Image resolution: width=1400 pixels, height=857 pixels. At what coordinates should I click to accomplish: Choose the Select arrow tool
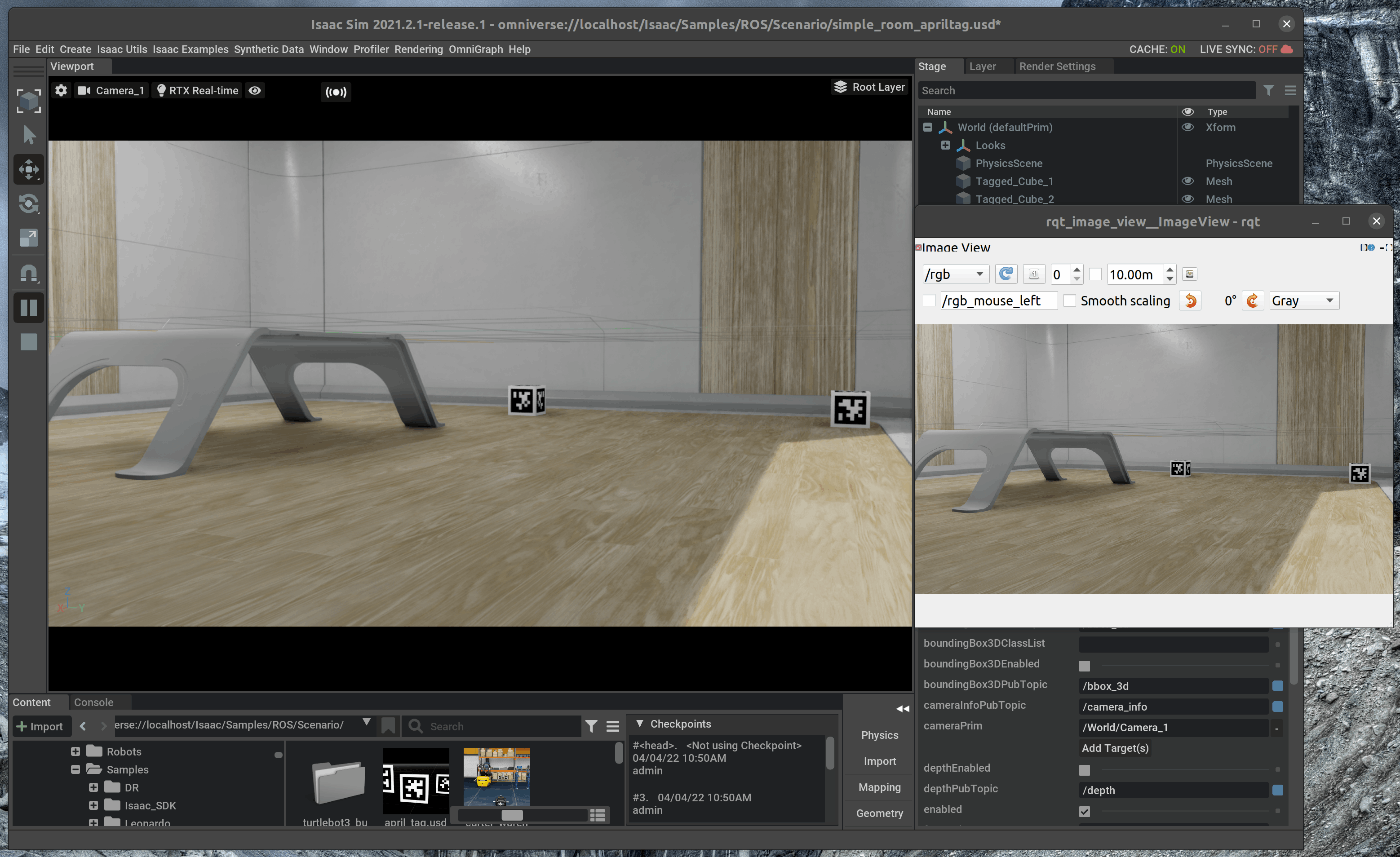point(29,135)
